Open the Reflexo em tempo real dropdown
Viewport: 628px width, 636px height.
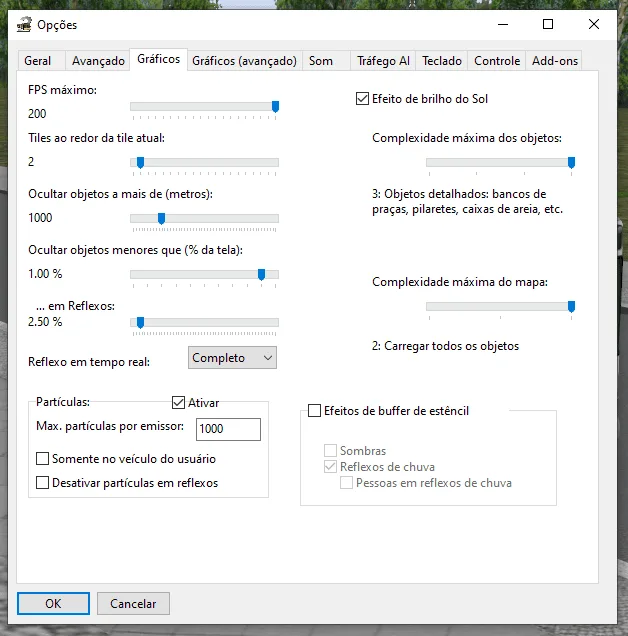[x=232, y=358]
